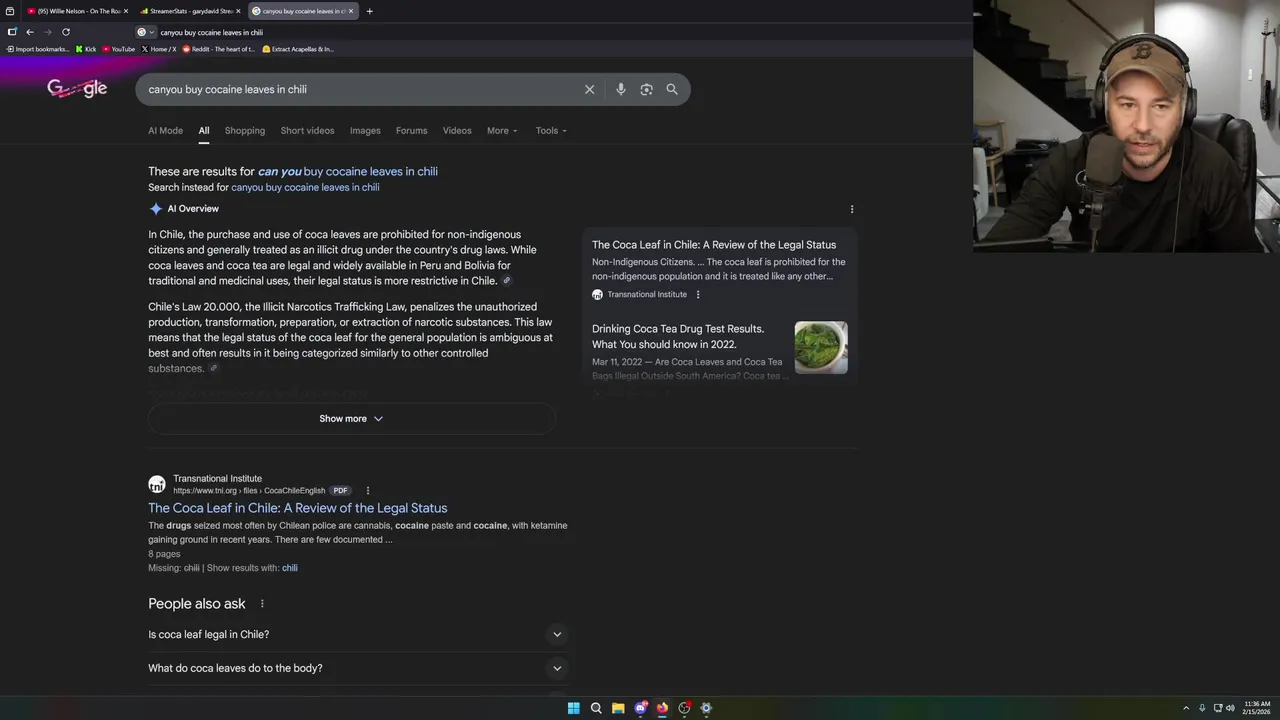1280x720 pixels.
Task: Click Import bookmarks button
Action: (x=39, y=49)
